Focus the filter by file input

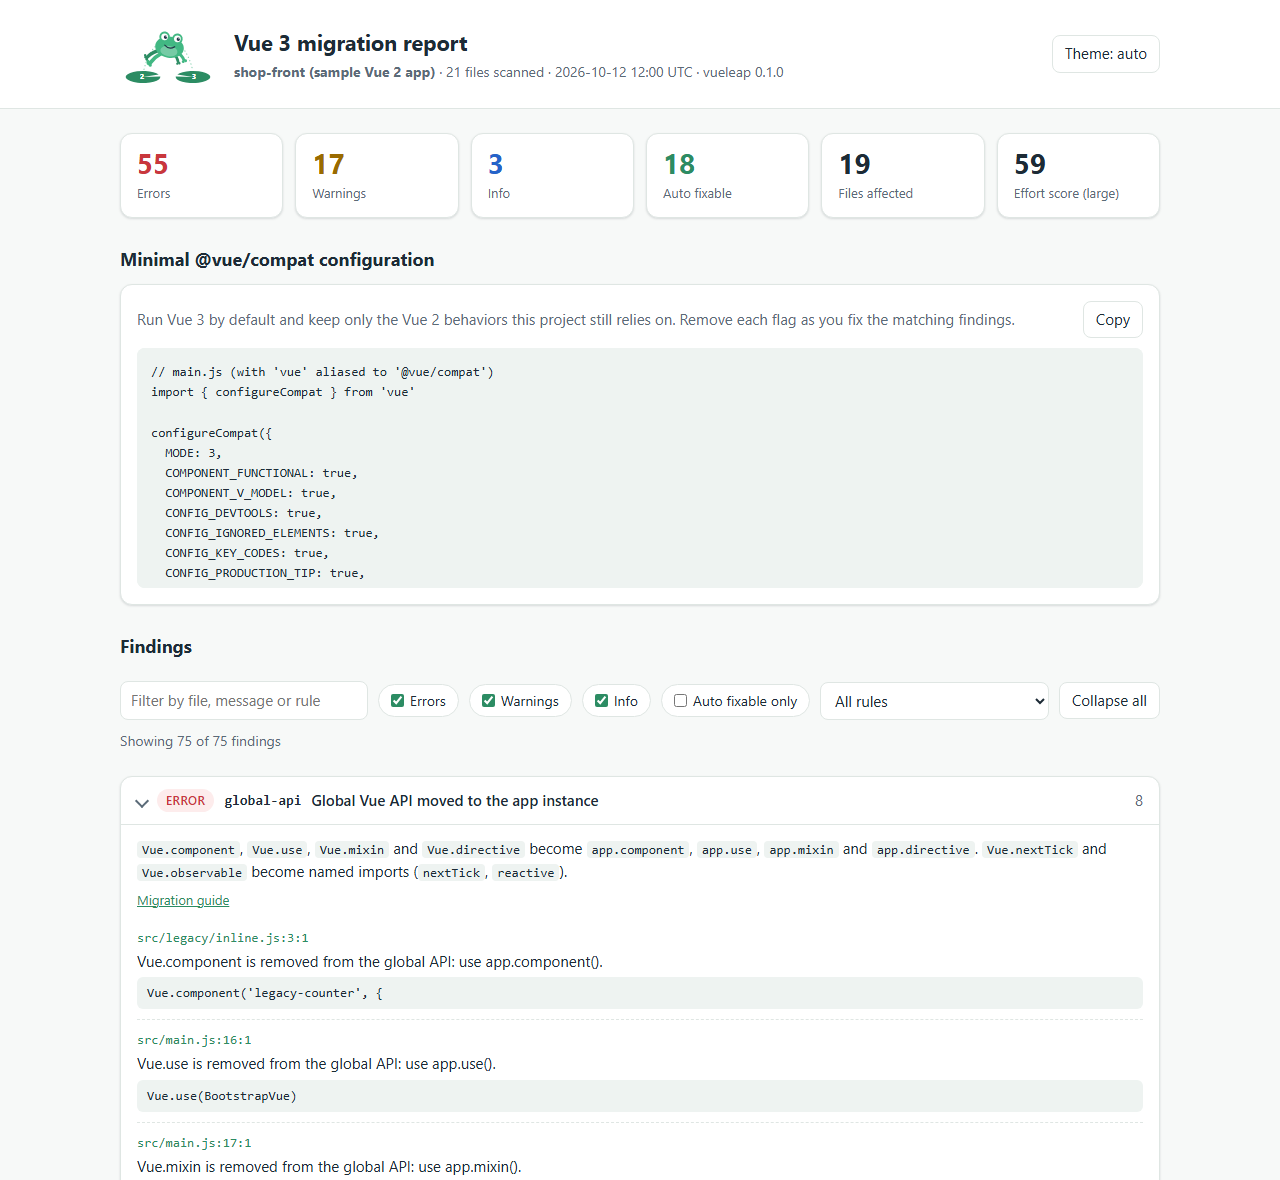[244, 701]
